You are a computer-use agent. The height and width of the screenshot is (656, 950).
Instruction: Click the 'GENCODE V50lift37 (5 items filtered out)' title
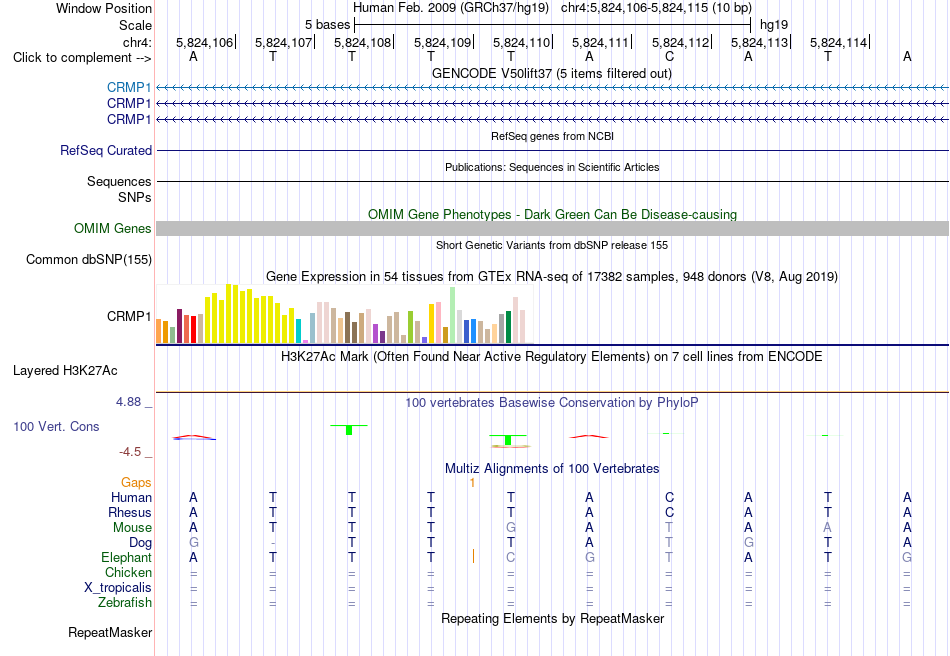(x=552, y=73)
